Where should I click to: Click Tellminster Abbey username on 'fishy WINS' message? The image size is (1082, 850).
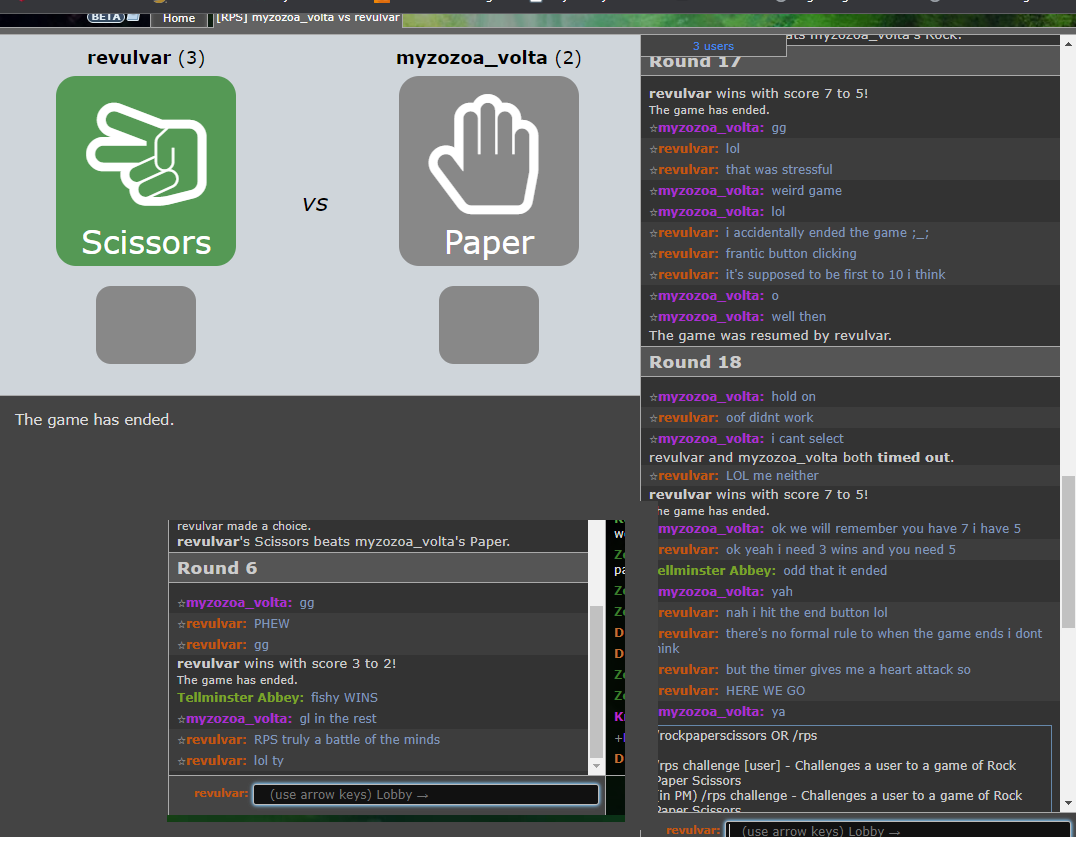(x=239, y=698)
